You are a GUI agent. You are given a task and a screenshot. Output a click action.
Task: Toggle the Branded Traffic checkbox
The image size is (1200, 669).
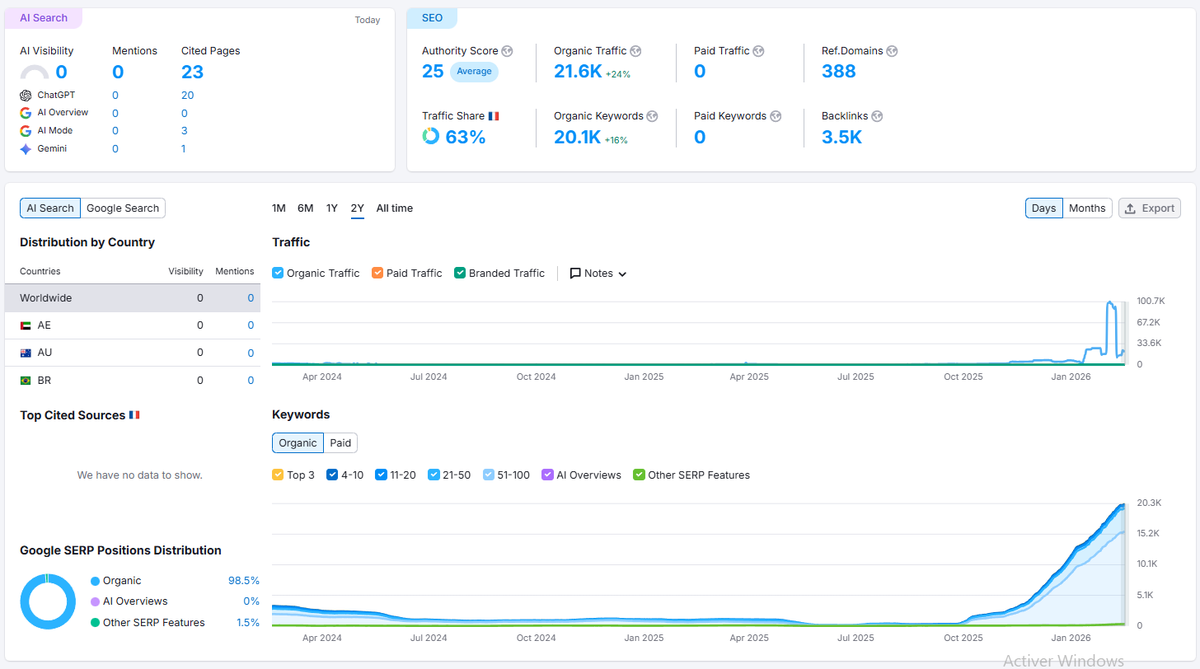point(460,273)
